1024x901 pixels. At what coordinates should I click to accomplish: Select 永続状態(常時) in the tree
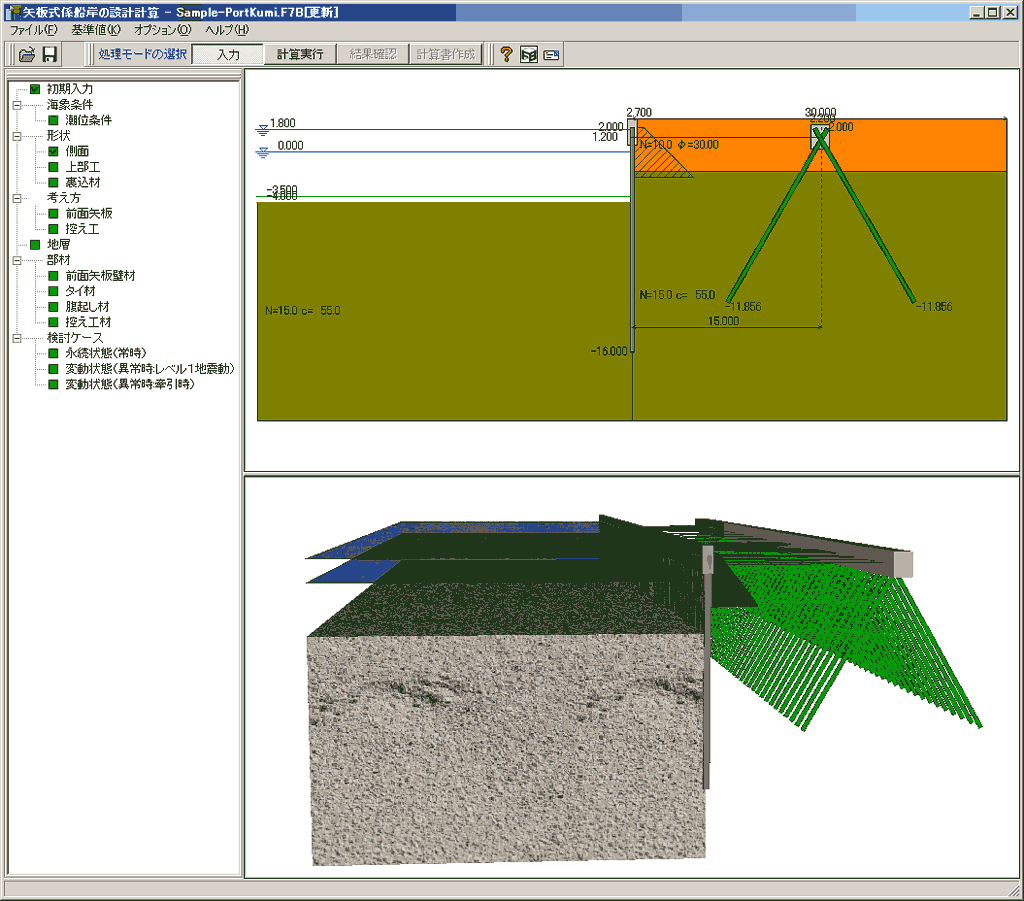[x=104, y=353]
